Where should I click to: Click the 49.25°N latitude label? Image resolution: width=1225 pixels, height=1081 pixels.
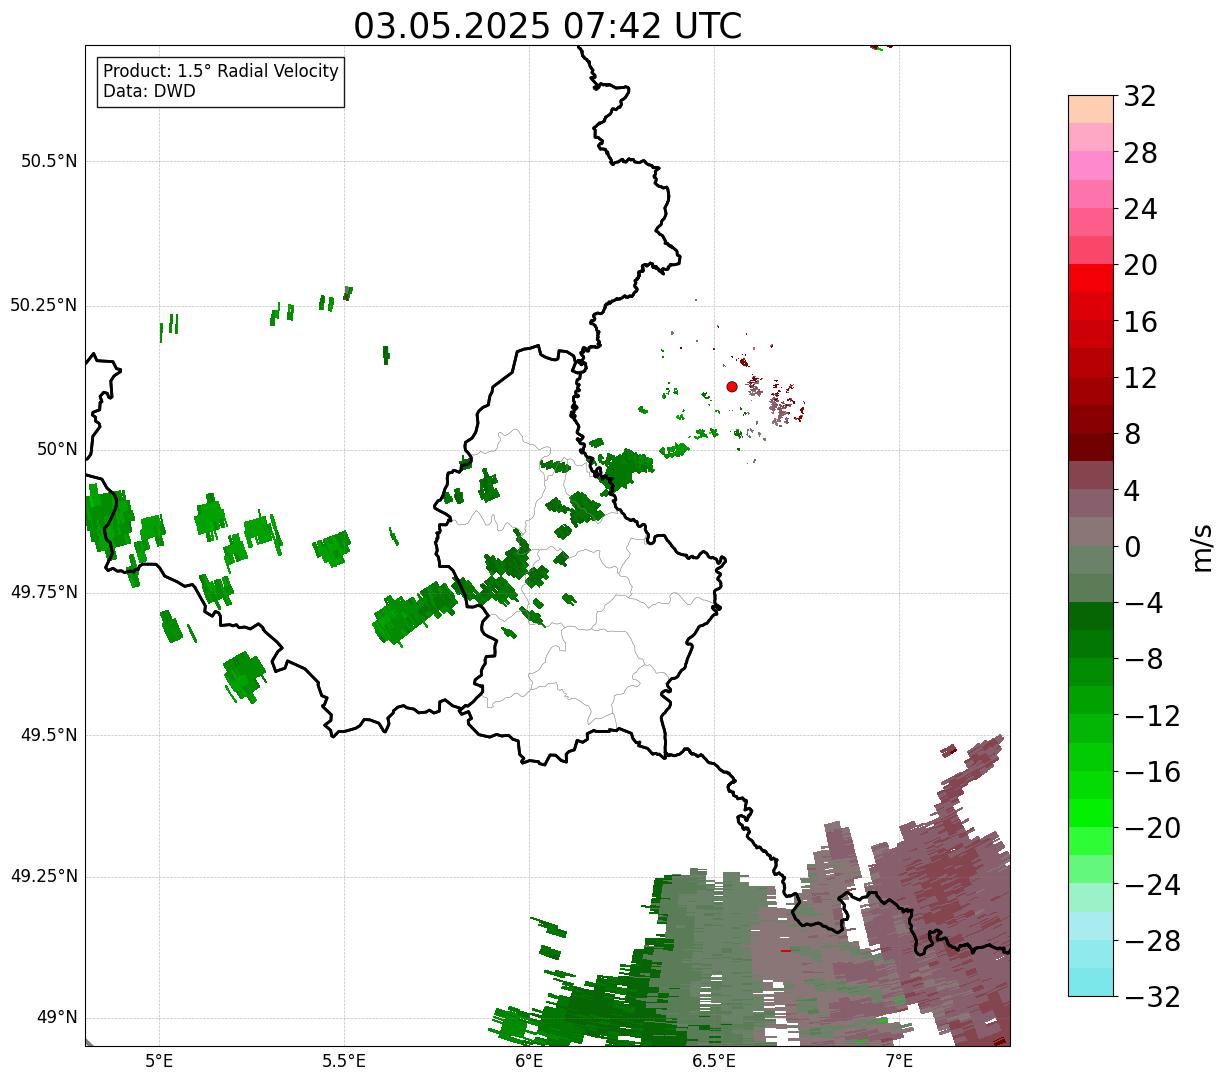point(44,877)
